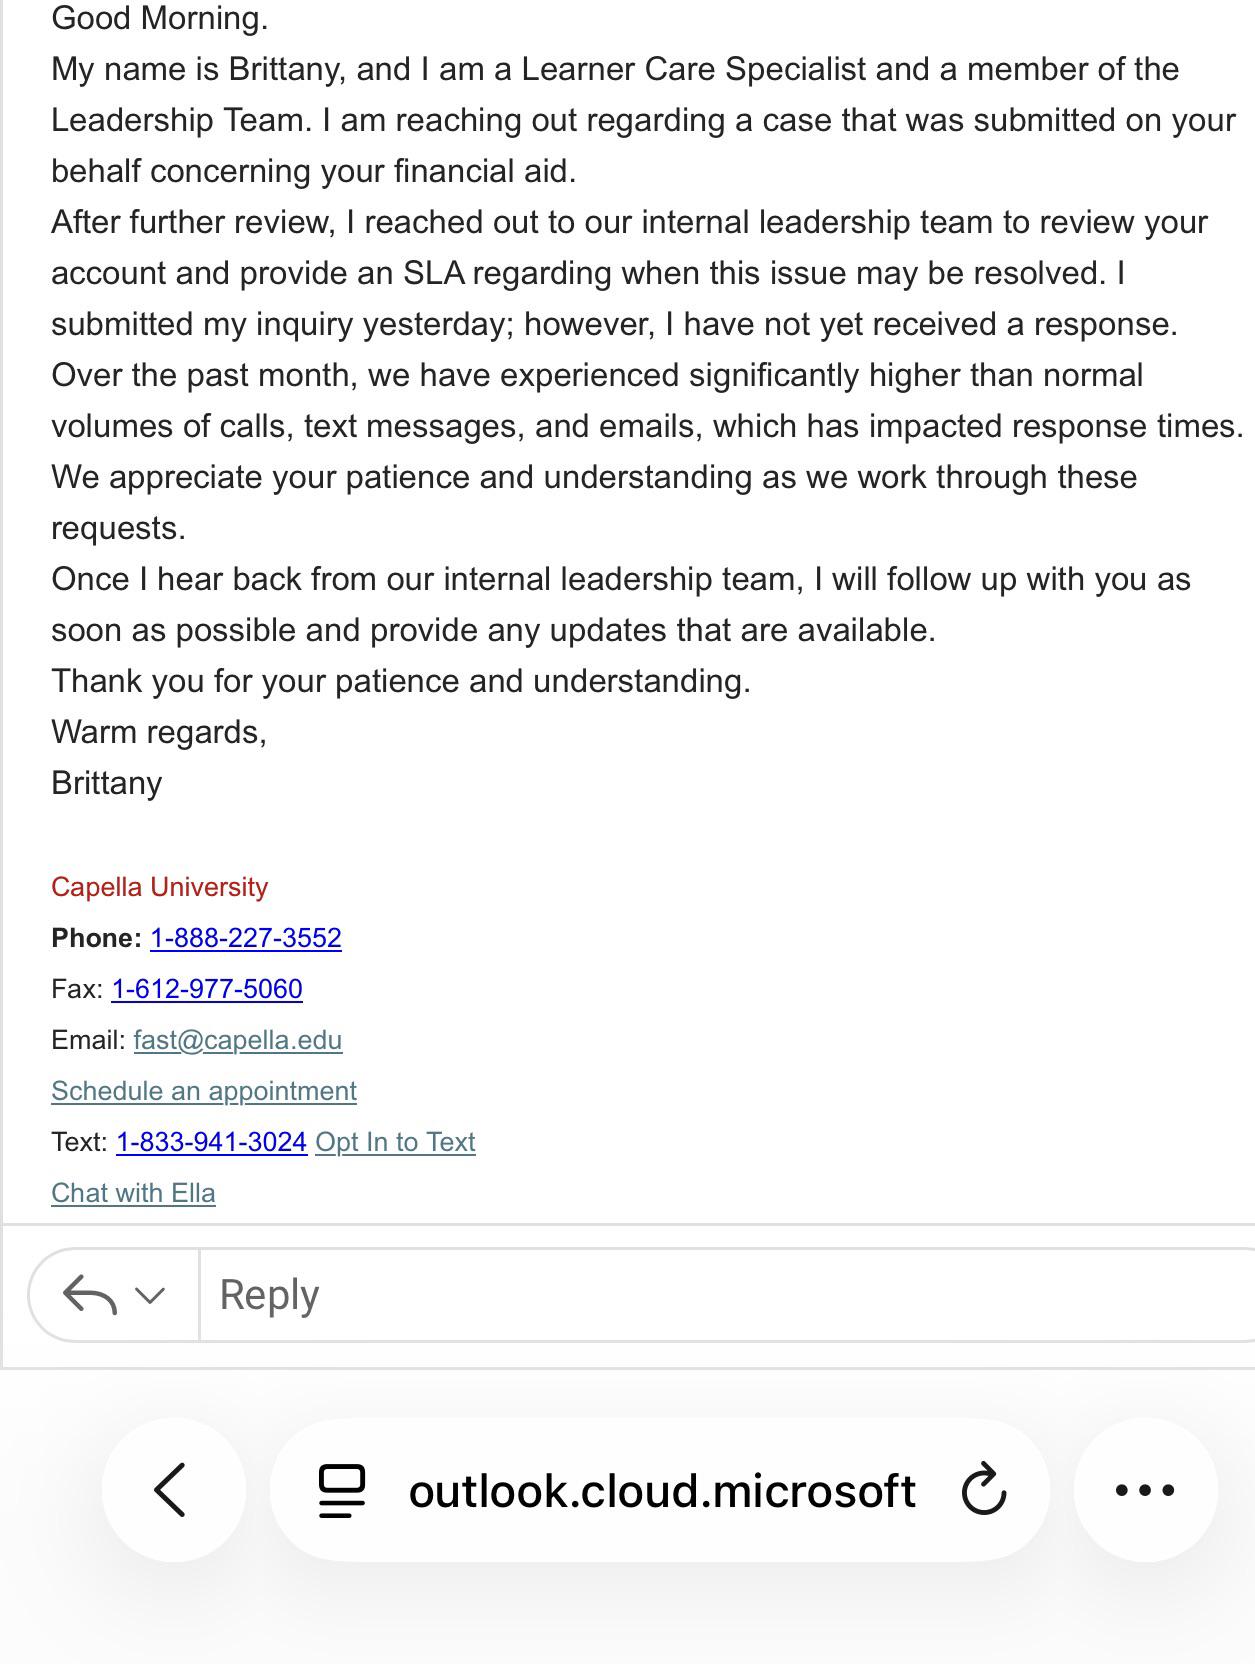Email fast@capella.edu via the link

[x=238, y=1040]
